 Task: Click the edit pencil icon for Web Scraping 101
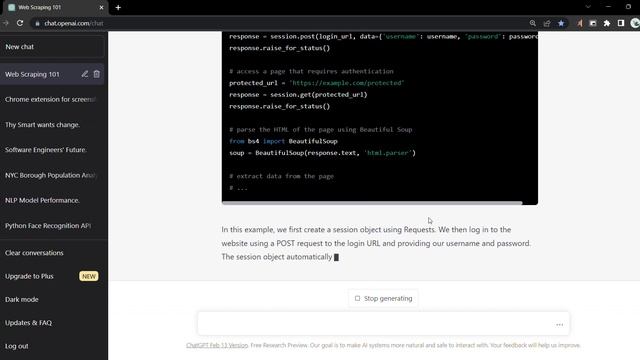coord(84,74)
